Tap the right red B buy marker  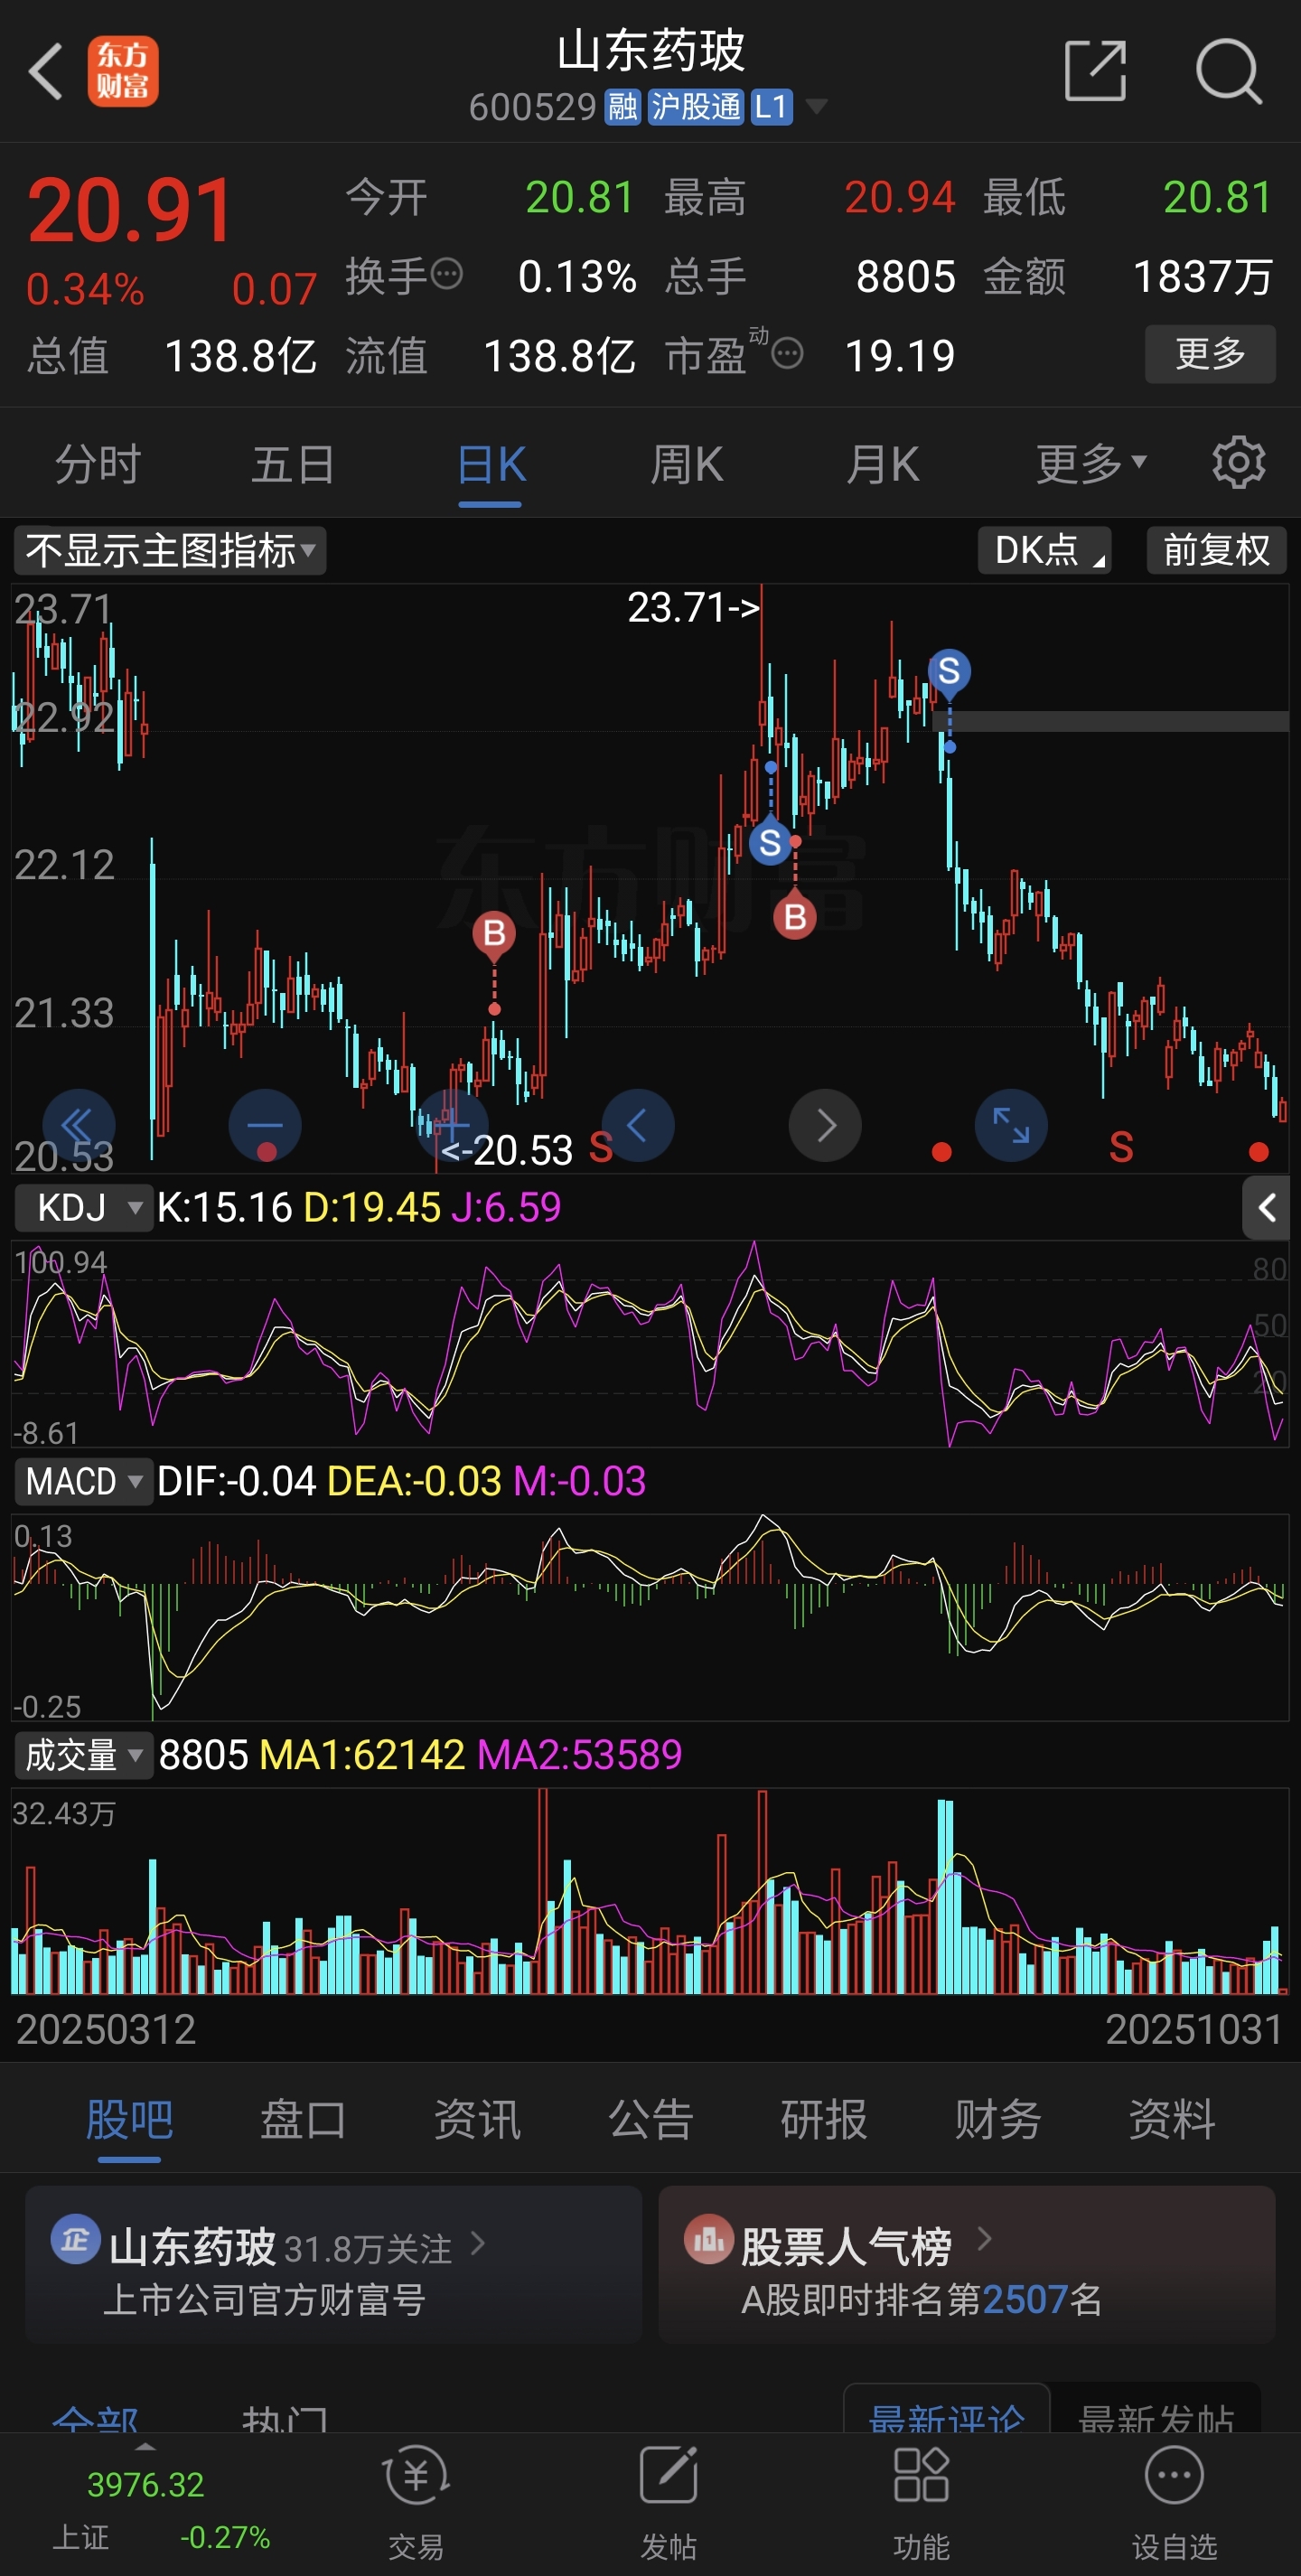(795, 917)
